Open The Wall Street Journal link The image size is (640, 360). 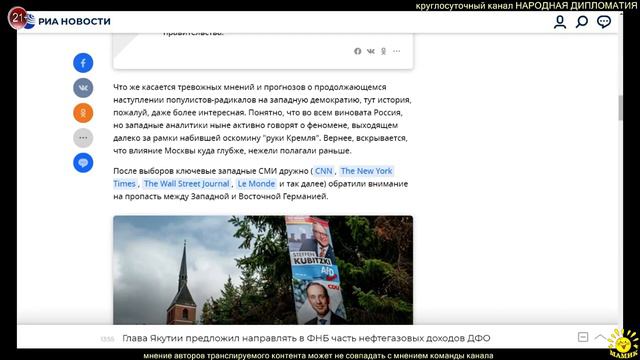pyautogui.click(x=187, y=184)
